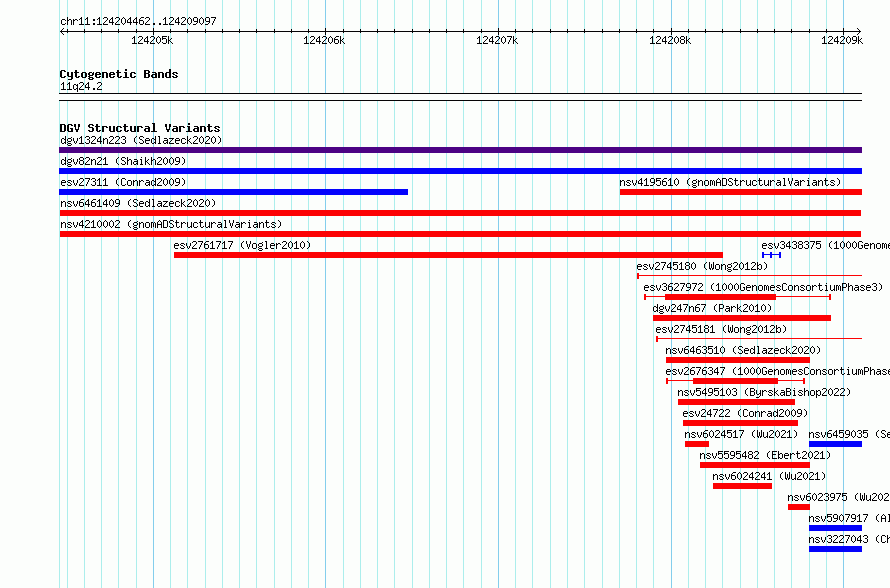Open the nsv3227043 label
Screen dimensions: 890x588
[849, 539]
